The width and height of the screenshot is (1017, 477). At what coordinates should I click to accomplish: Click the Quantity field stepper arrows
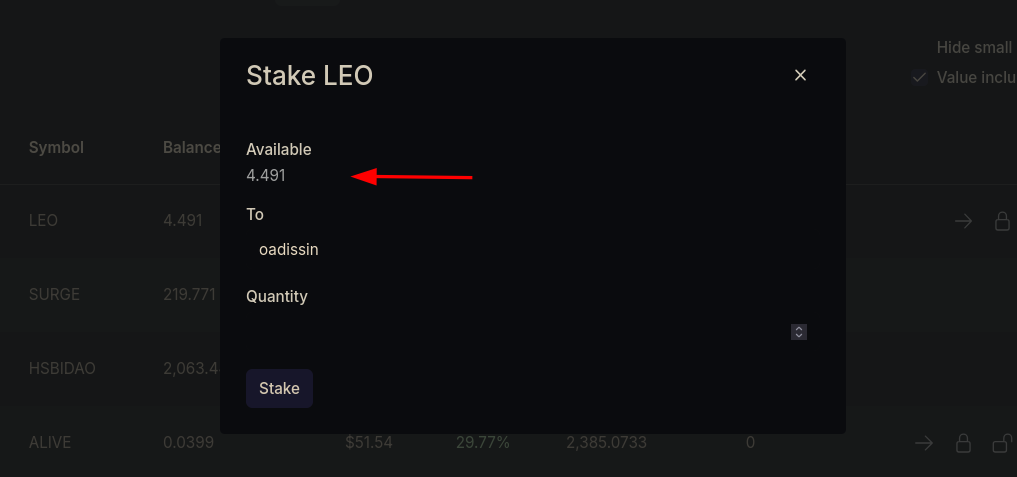point(799,332)
